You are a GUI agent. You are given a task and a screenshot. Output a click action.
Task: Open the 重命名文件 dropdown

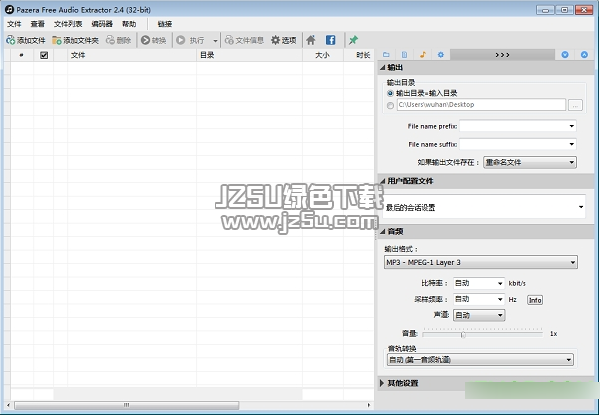point(530,162)
